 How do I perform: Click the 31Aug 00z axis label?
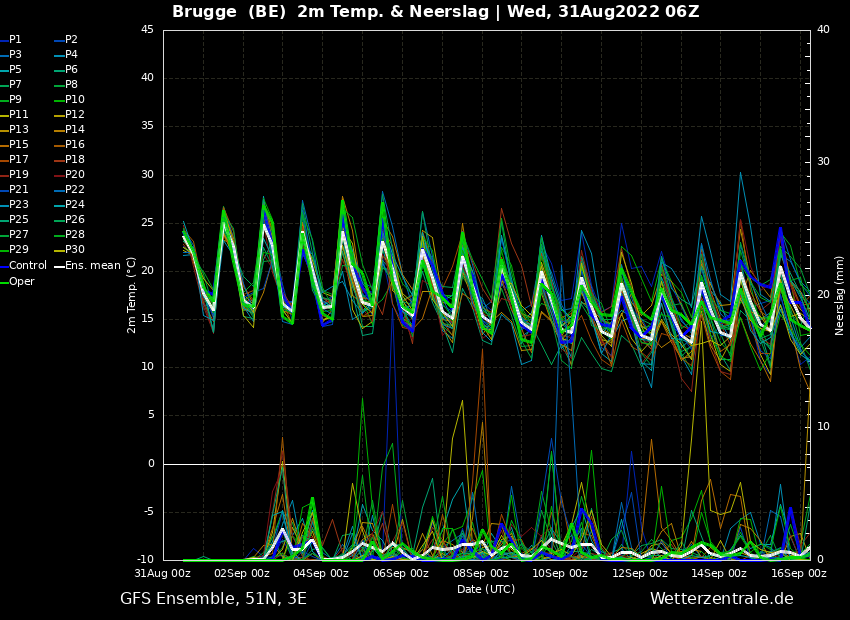click(163, 573)
